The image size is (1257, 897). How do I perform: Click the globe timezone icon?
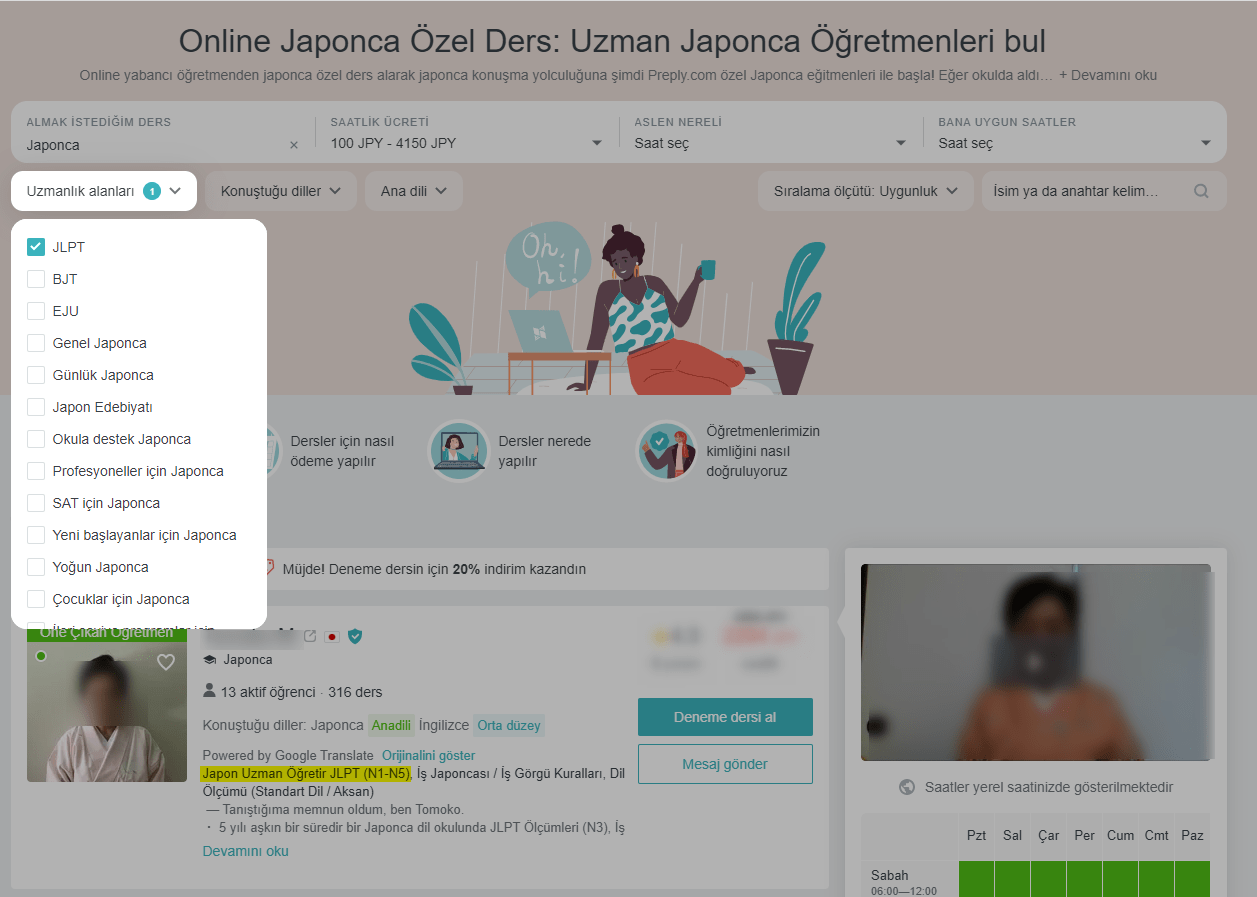coord(907,787)
